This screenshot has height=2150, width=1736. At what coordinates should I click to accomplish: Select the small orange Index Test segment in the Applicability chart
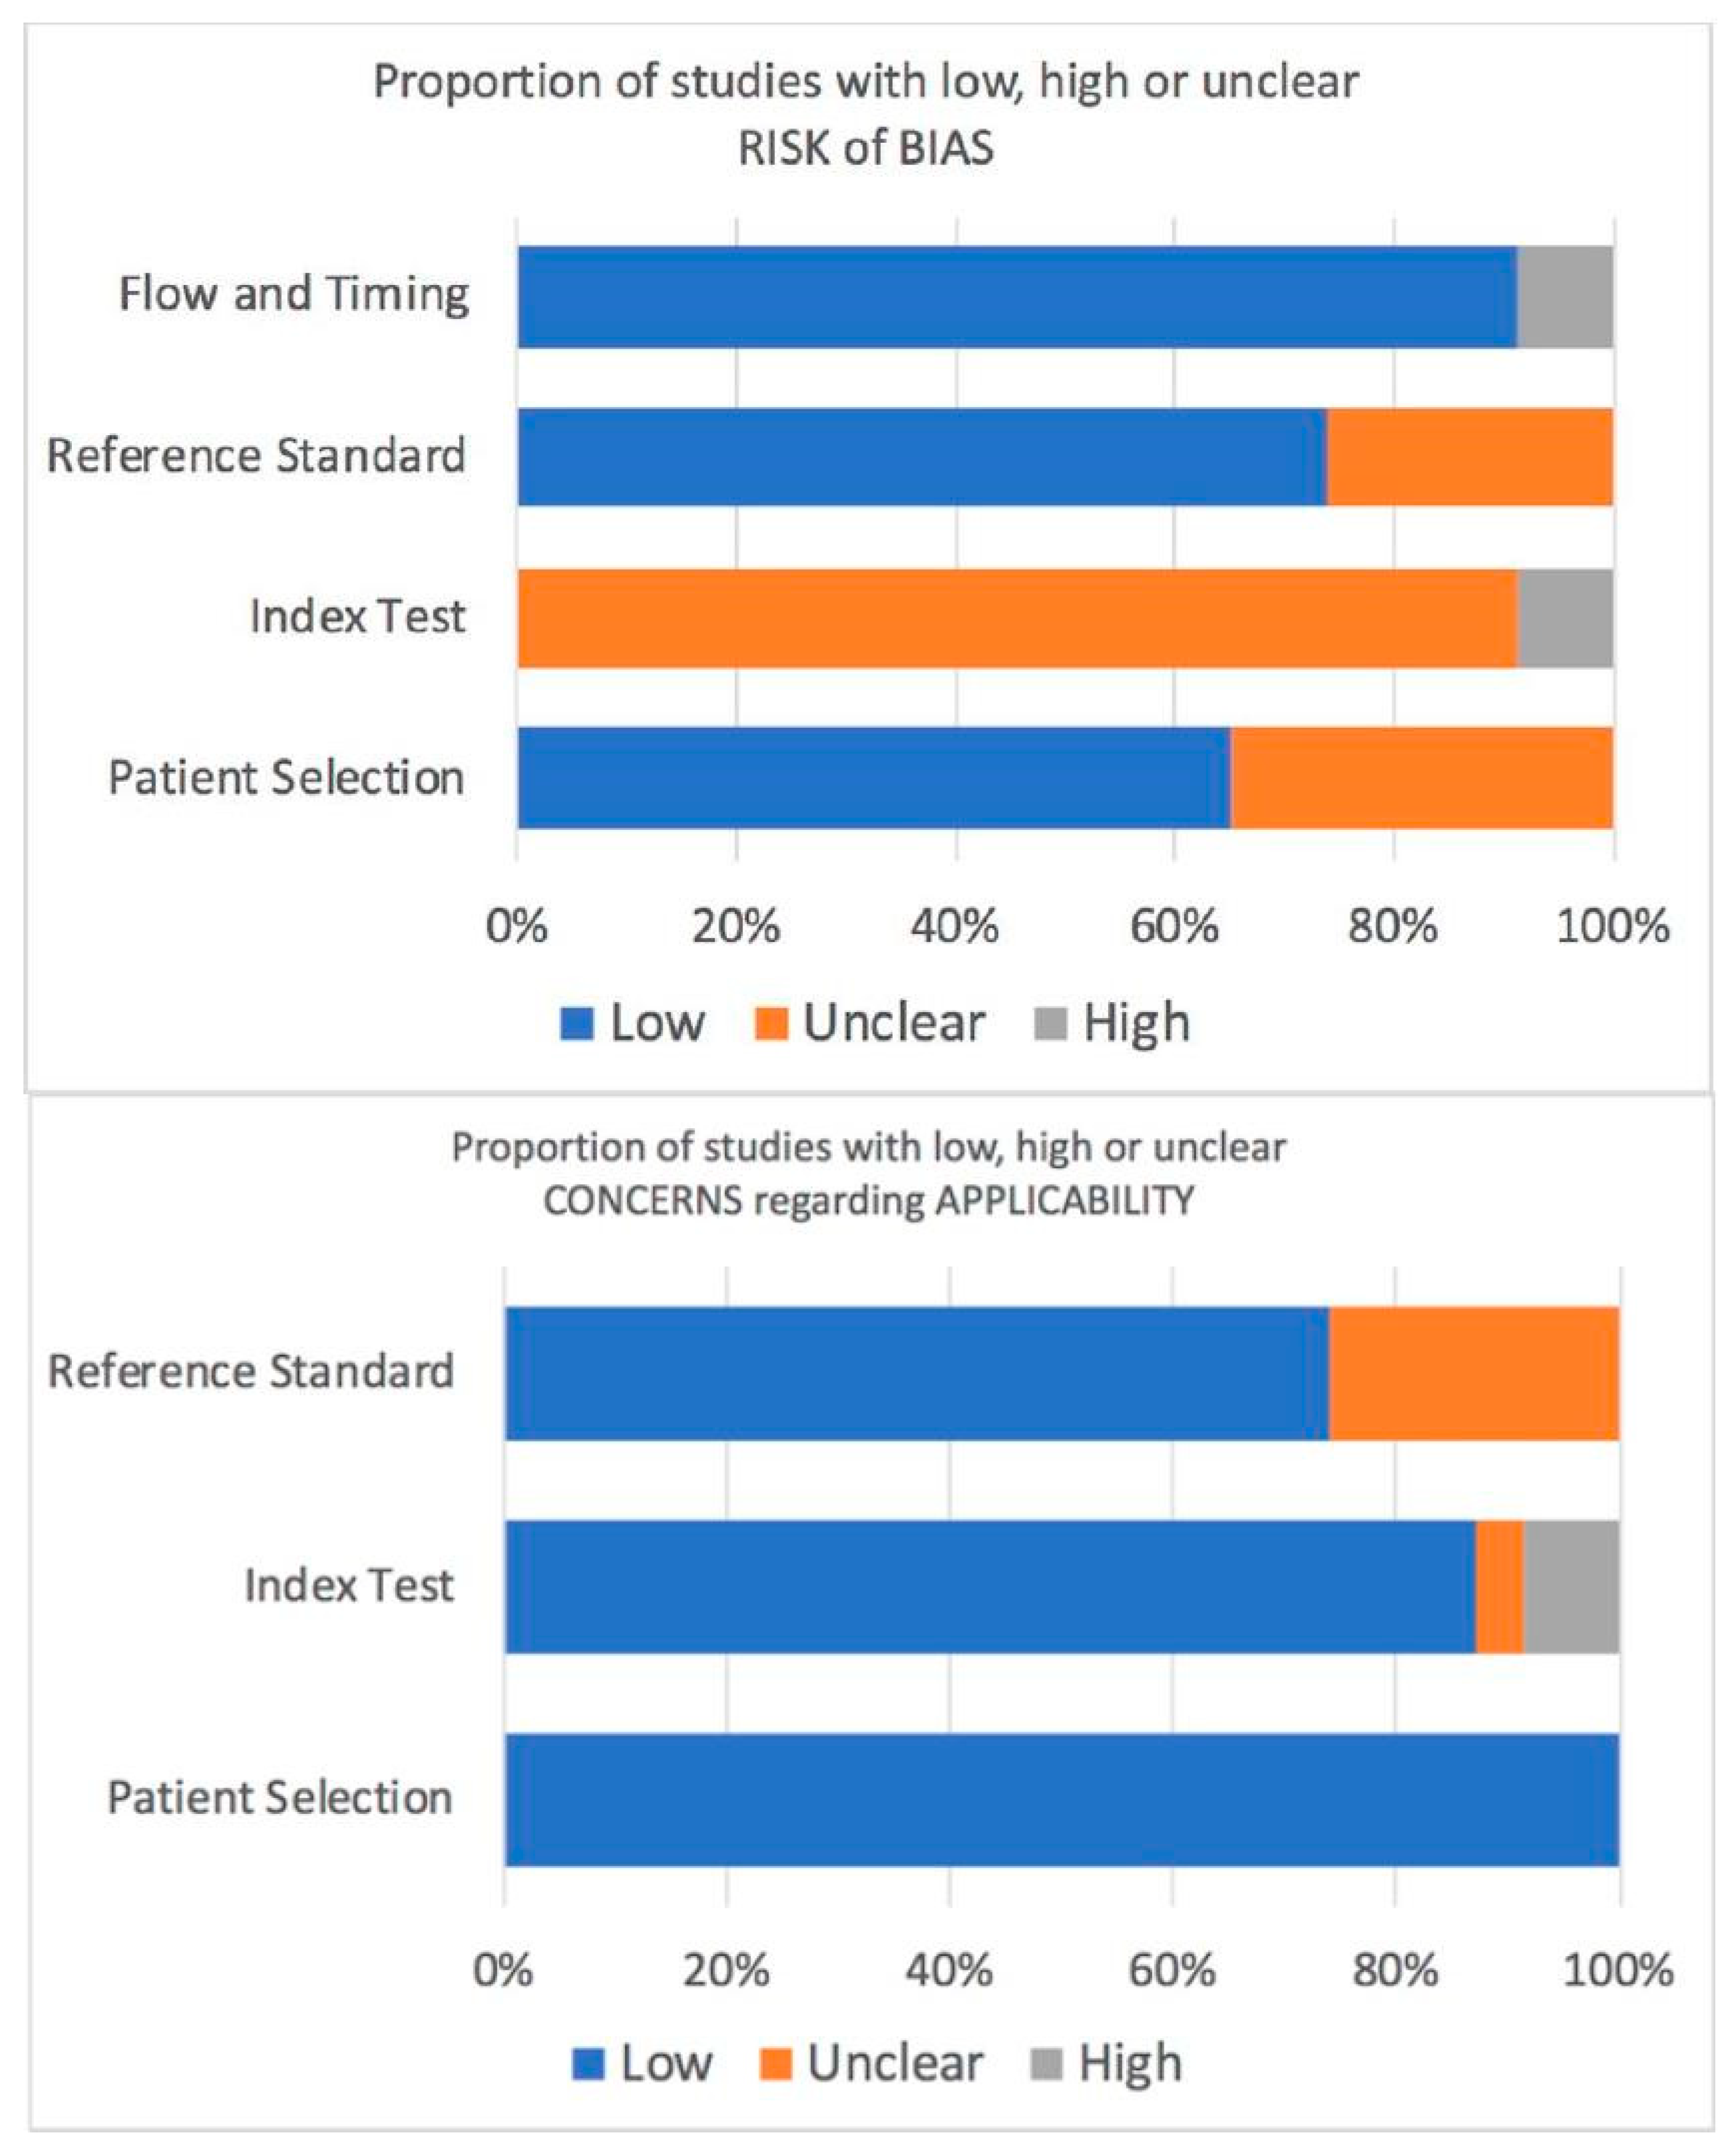tap(1498, 1587)
